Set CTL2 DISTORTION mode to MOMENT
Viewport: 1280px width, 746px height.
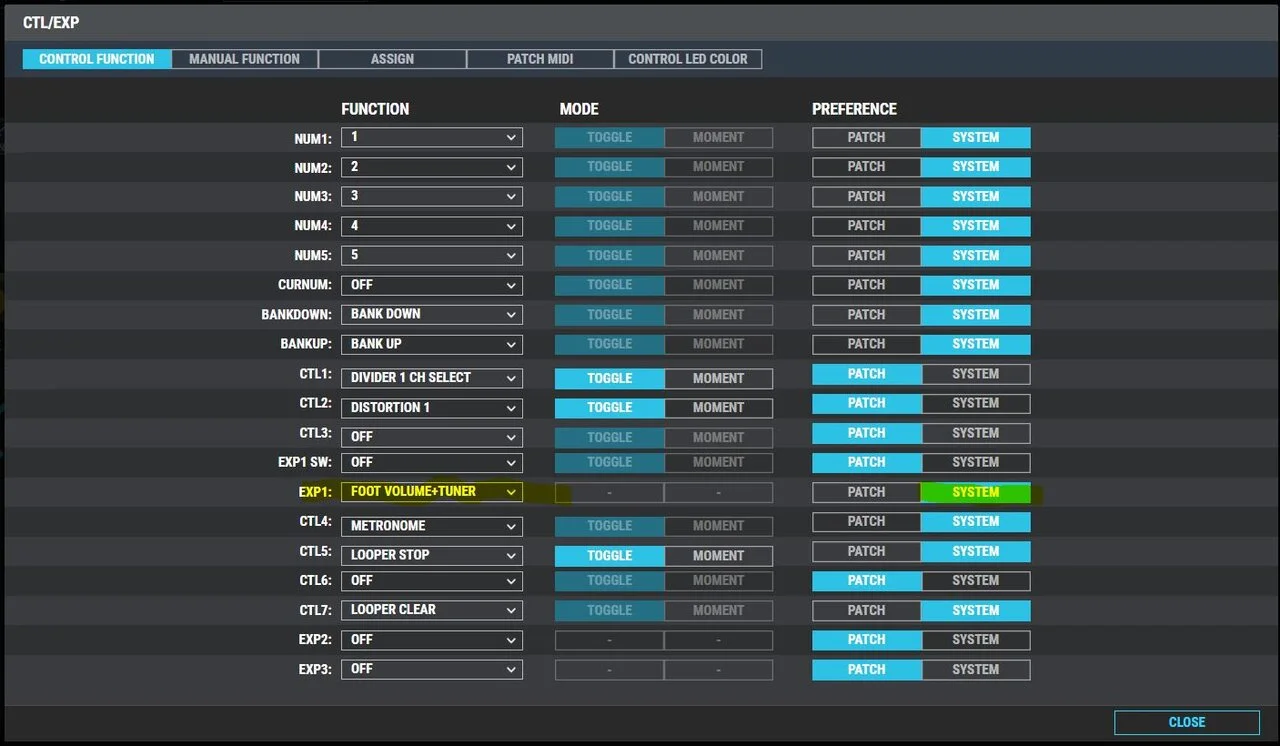(x=718, y=407)
